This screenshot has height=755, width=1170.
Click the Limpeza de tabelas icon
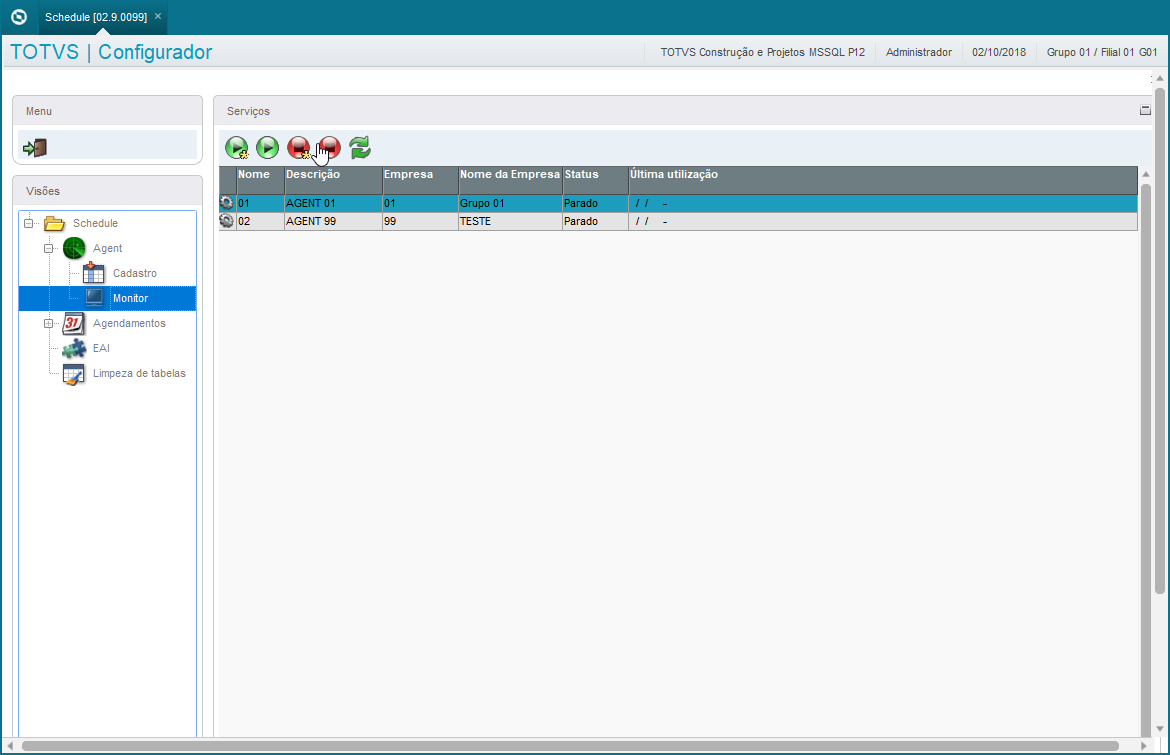click(73, 374)
